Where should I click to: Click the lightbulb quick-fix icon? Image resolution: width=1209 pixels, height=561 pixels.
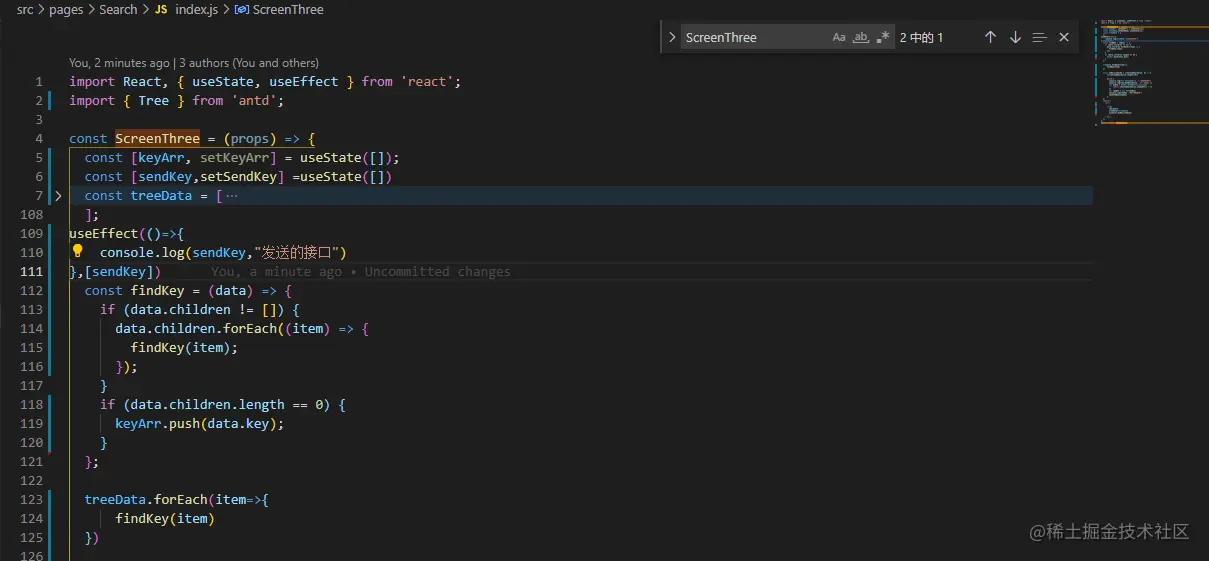[78, 252]
